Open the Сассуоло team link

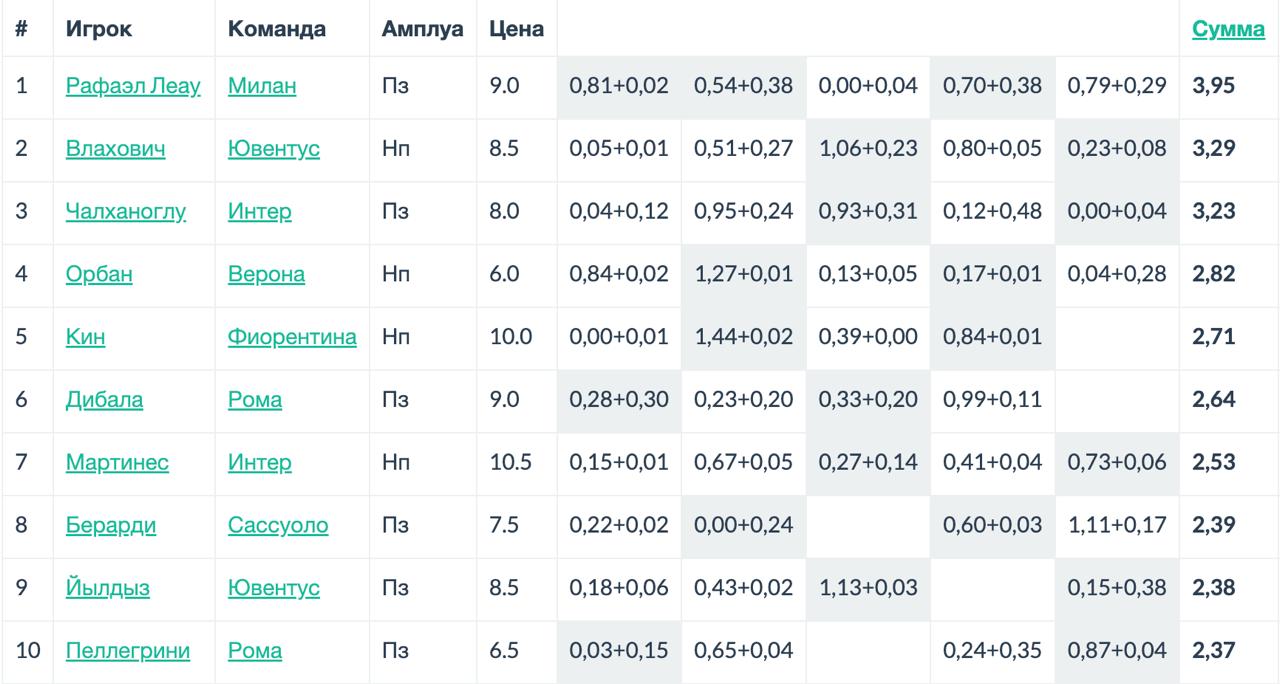[x=278, y=525]
